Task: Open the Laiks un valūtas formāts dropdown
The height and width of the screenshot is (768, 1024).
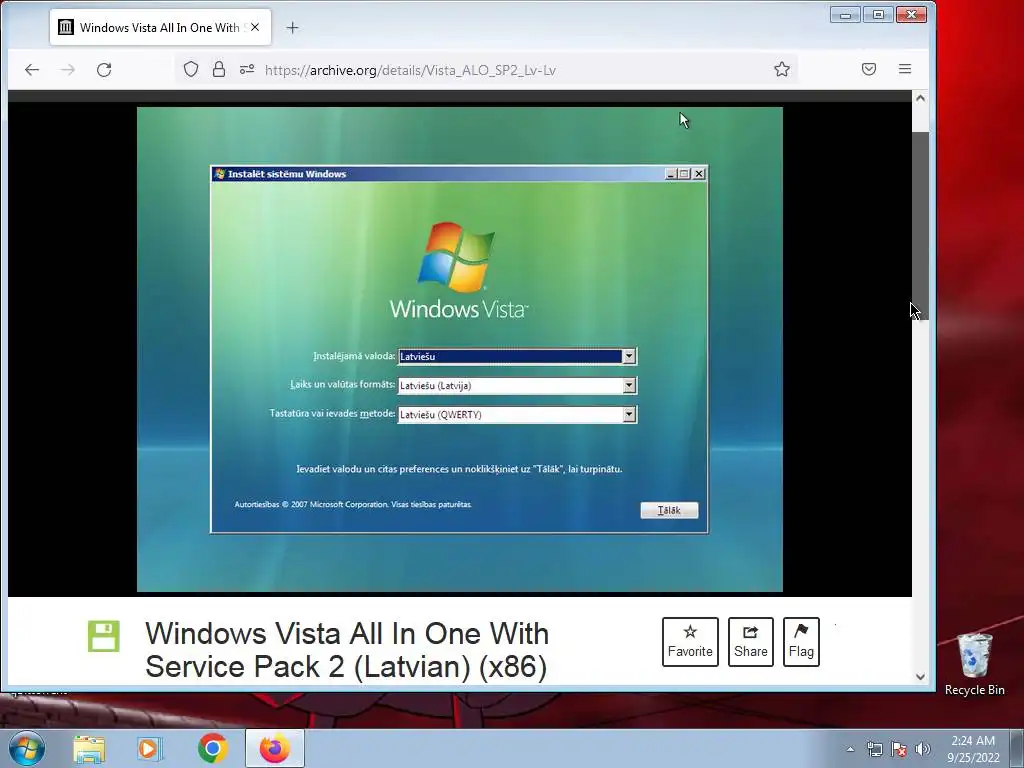Action: (629, 385)
